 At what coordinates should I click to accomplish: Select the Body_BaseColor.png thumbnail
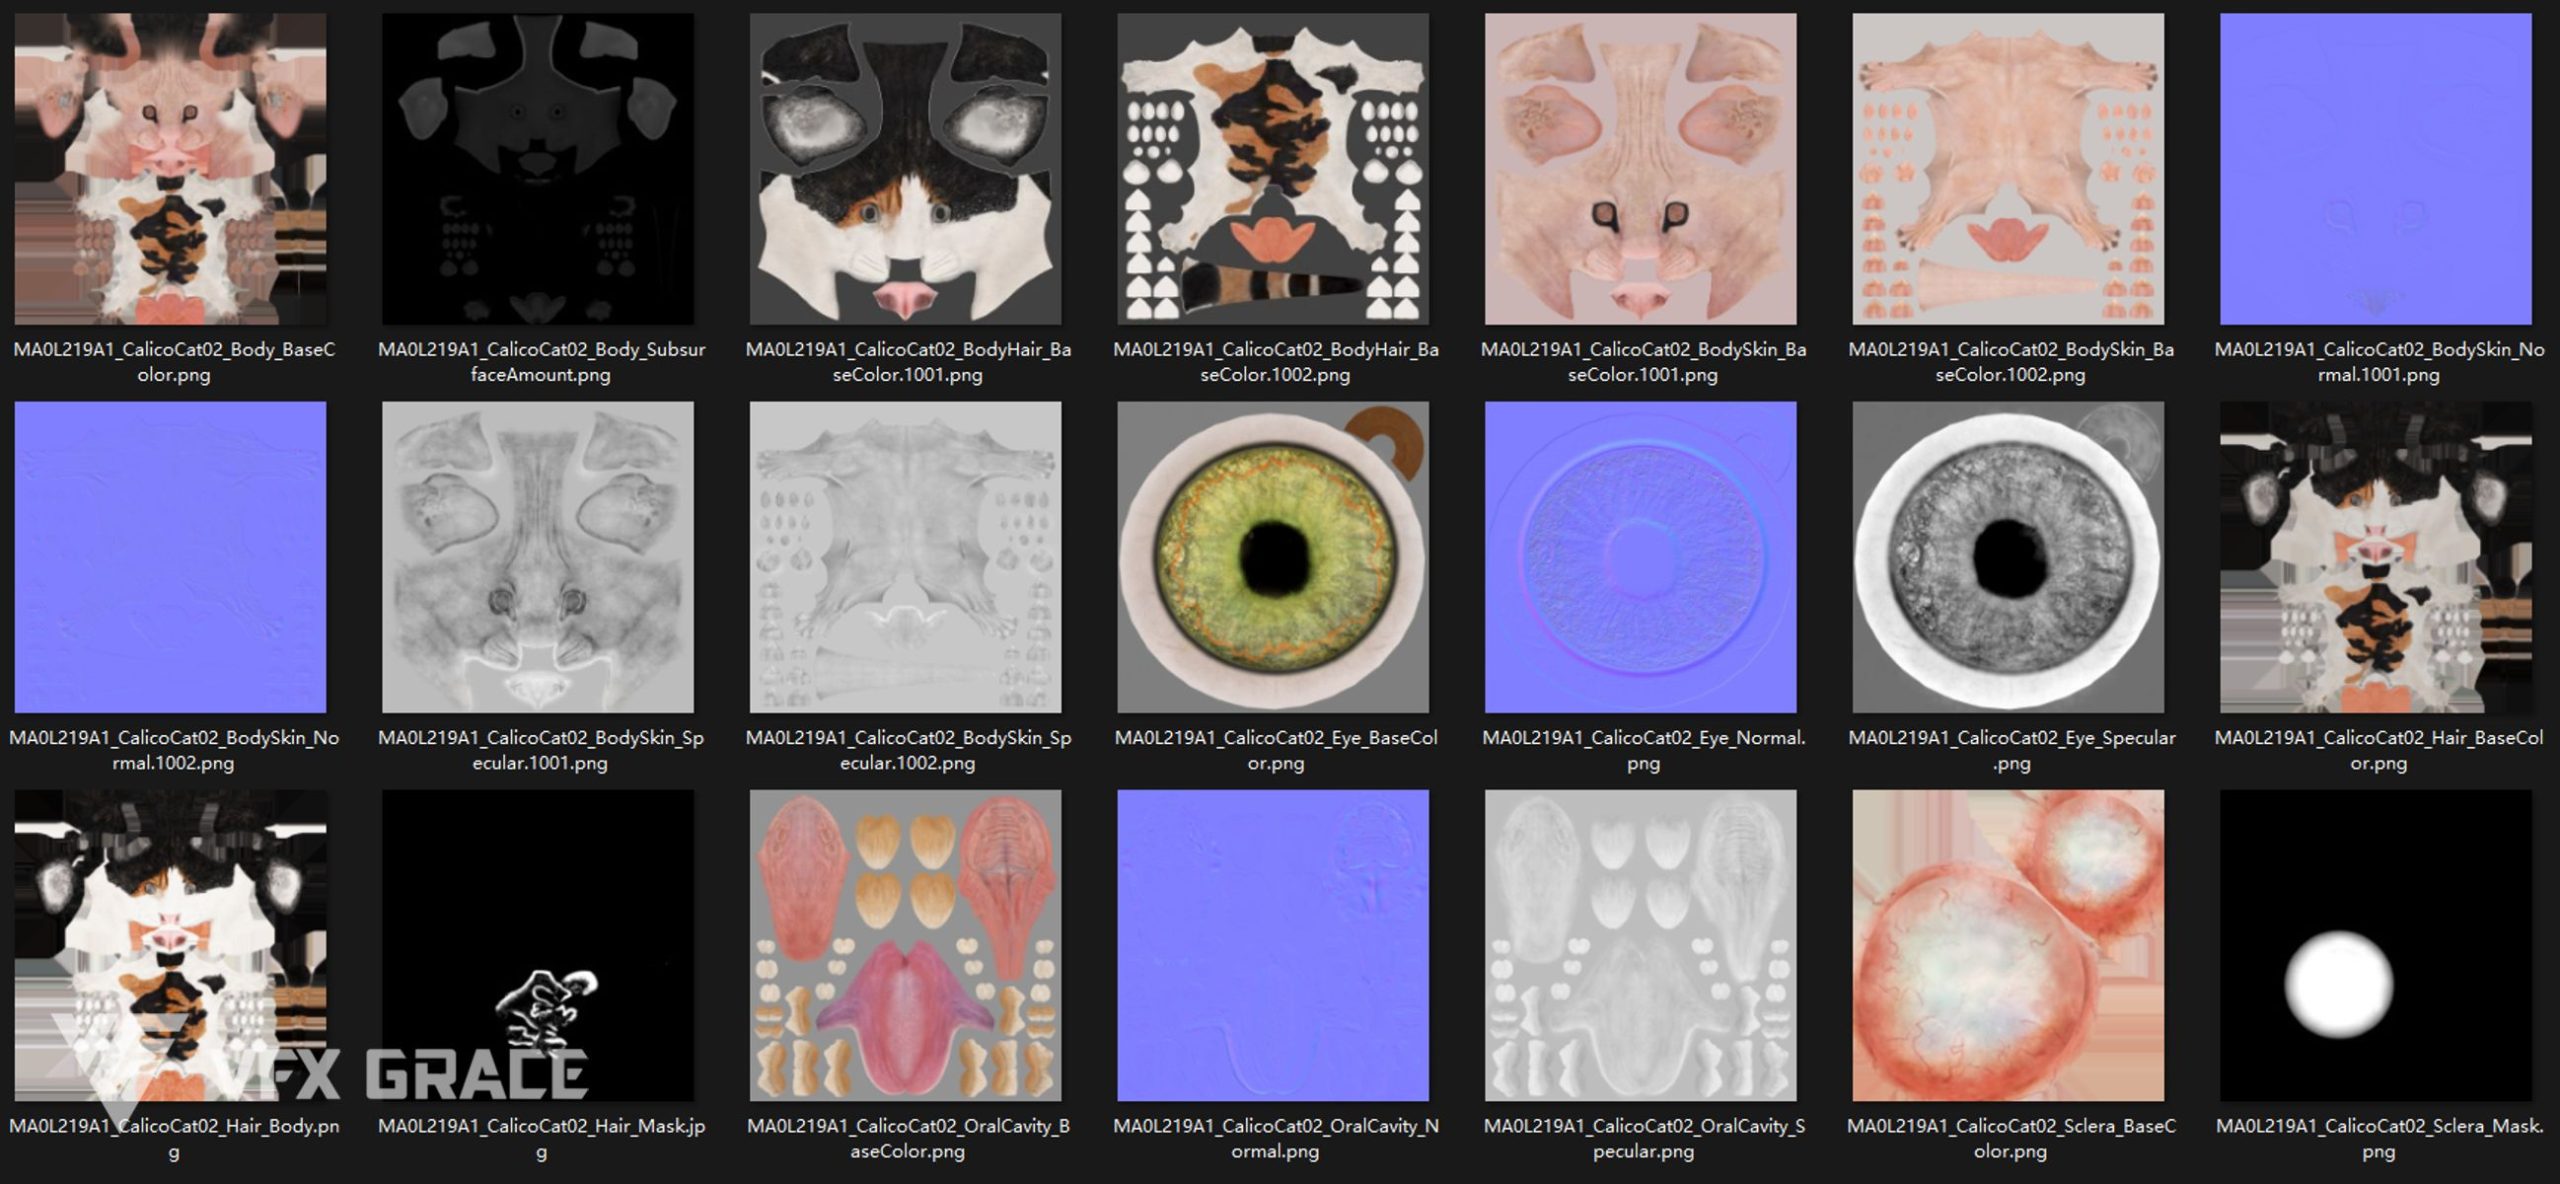pos(170,168)
